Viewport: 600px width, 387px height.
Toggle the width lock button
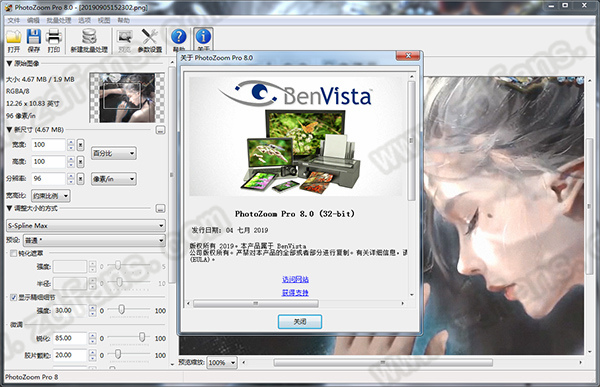(x=80, y=145)
